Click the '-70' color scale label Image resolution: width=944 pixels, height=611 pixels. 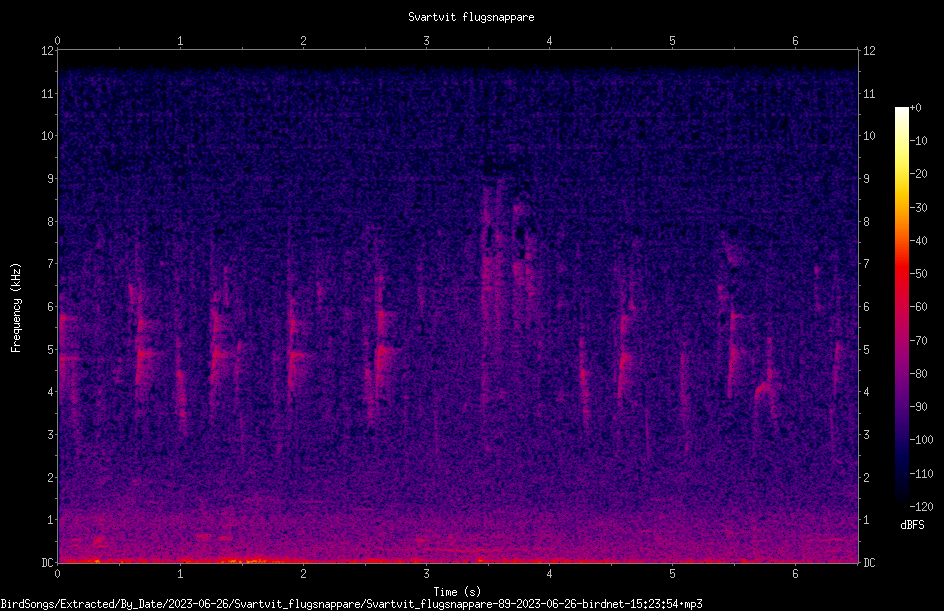(x=918, y=341)
